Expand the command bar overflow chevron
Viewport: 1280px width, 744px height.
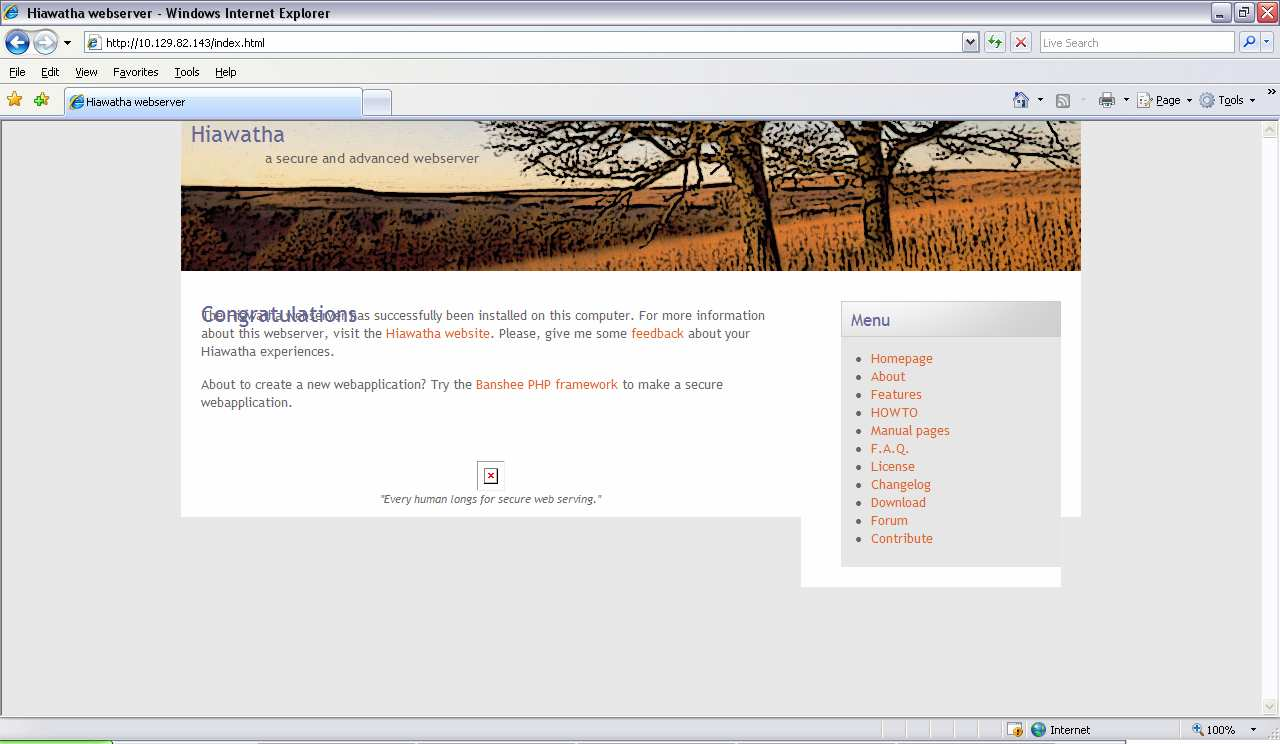(1272, 92)
